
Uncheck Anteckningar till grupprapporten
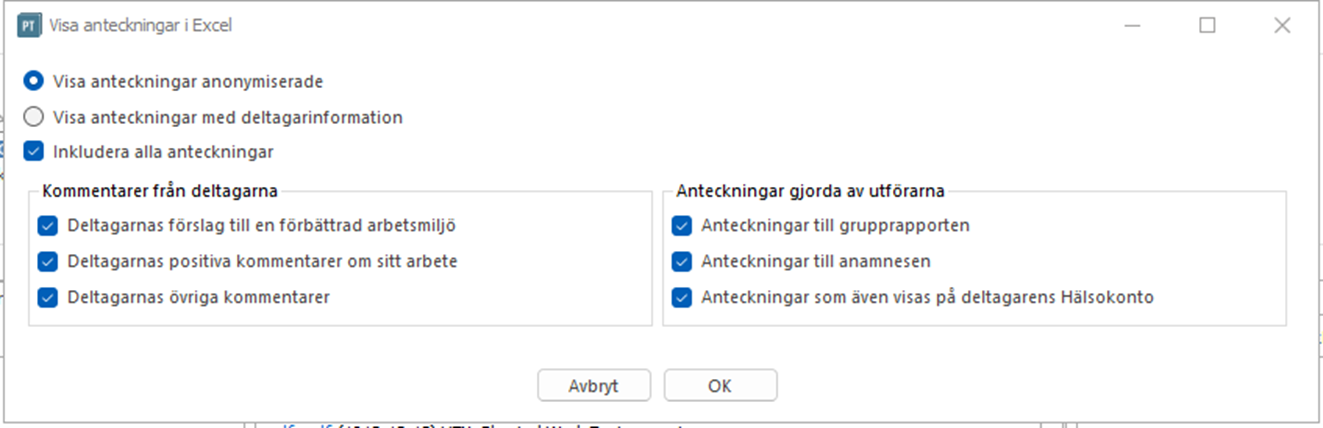(x=682, y=225)
